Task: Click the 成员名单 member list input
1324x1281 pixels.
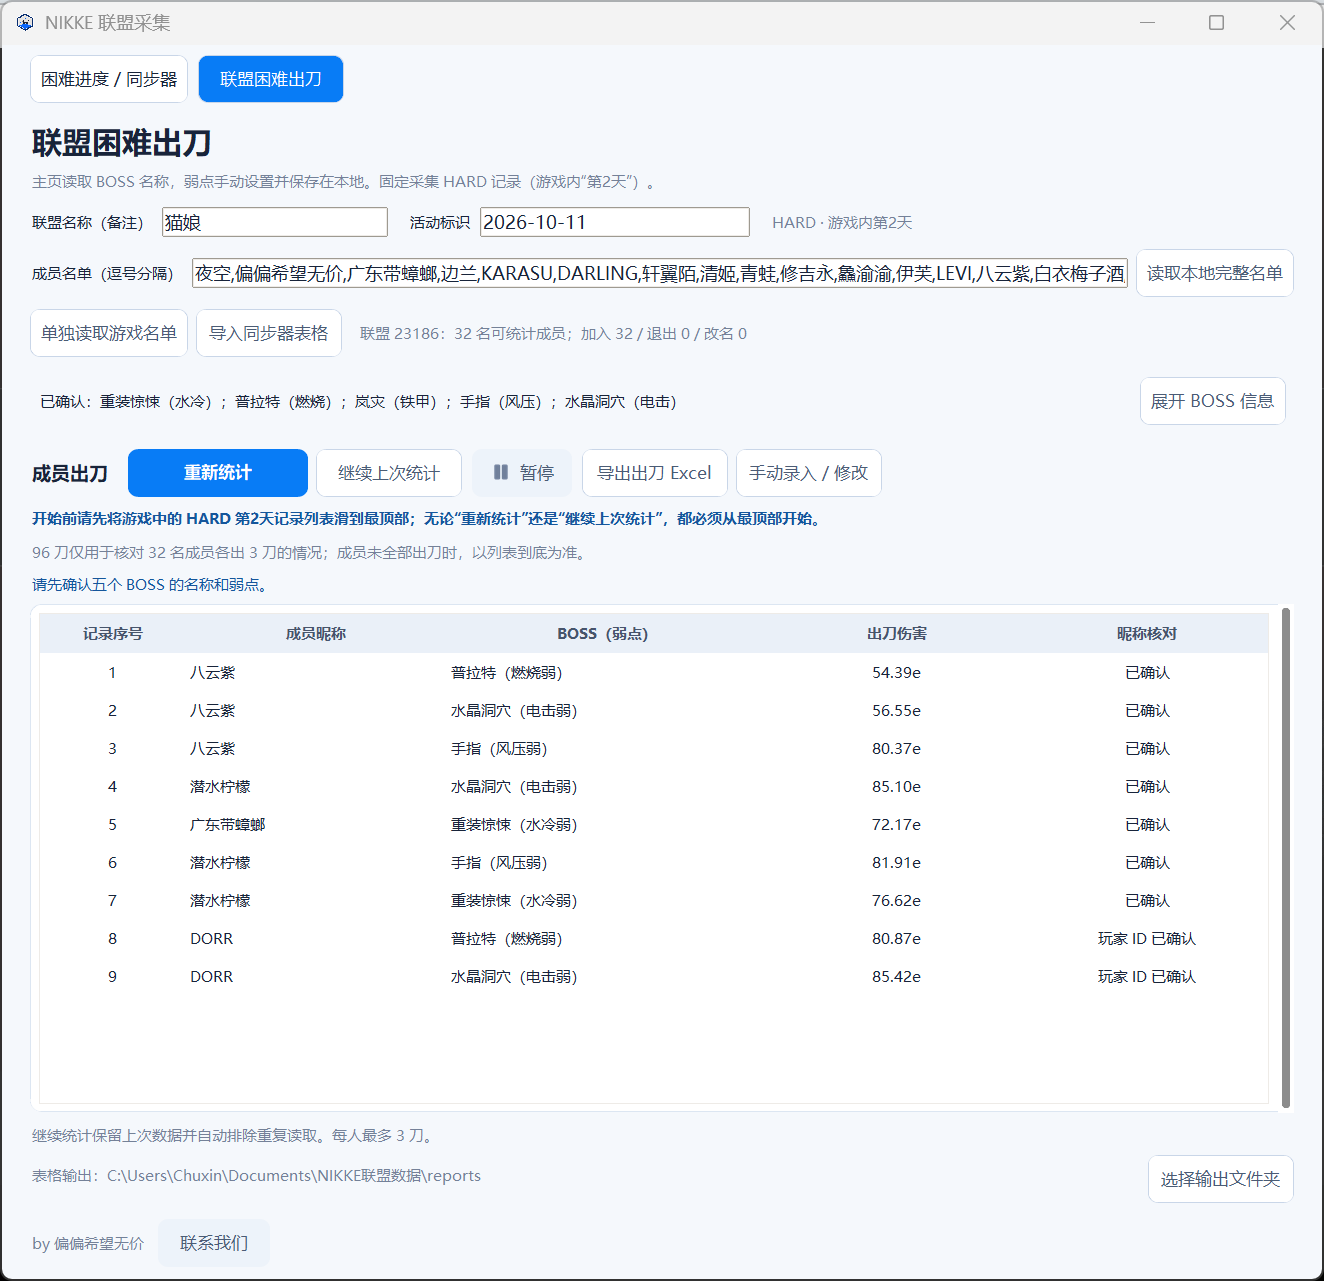Action: [660, 273]
